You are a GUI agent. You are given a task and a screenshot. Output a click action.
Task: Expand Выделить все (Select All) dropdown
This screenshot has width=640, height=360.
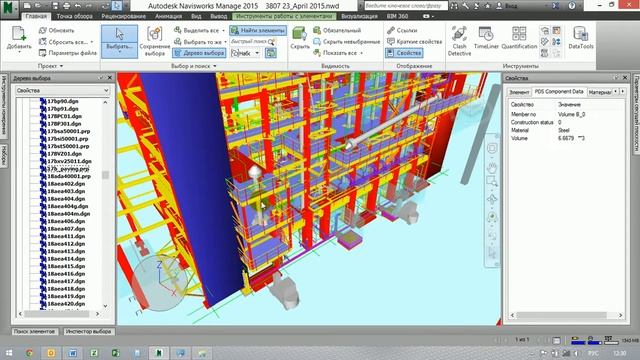click(x=223, y=31)
